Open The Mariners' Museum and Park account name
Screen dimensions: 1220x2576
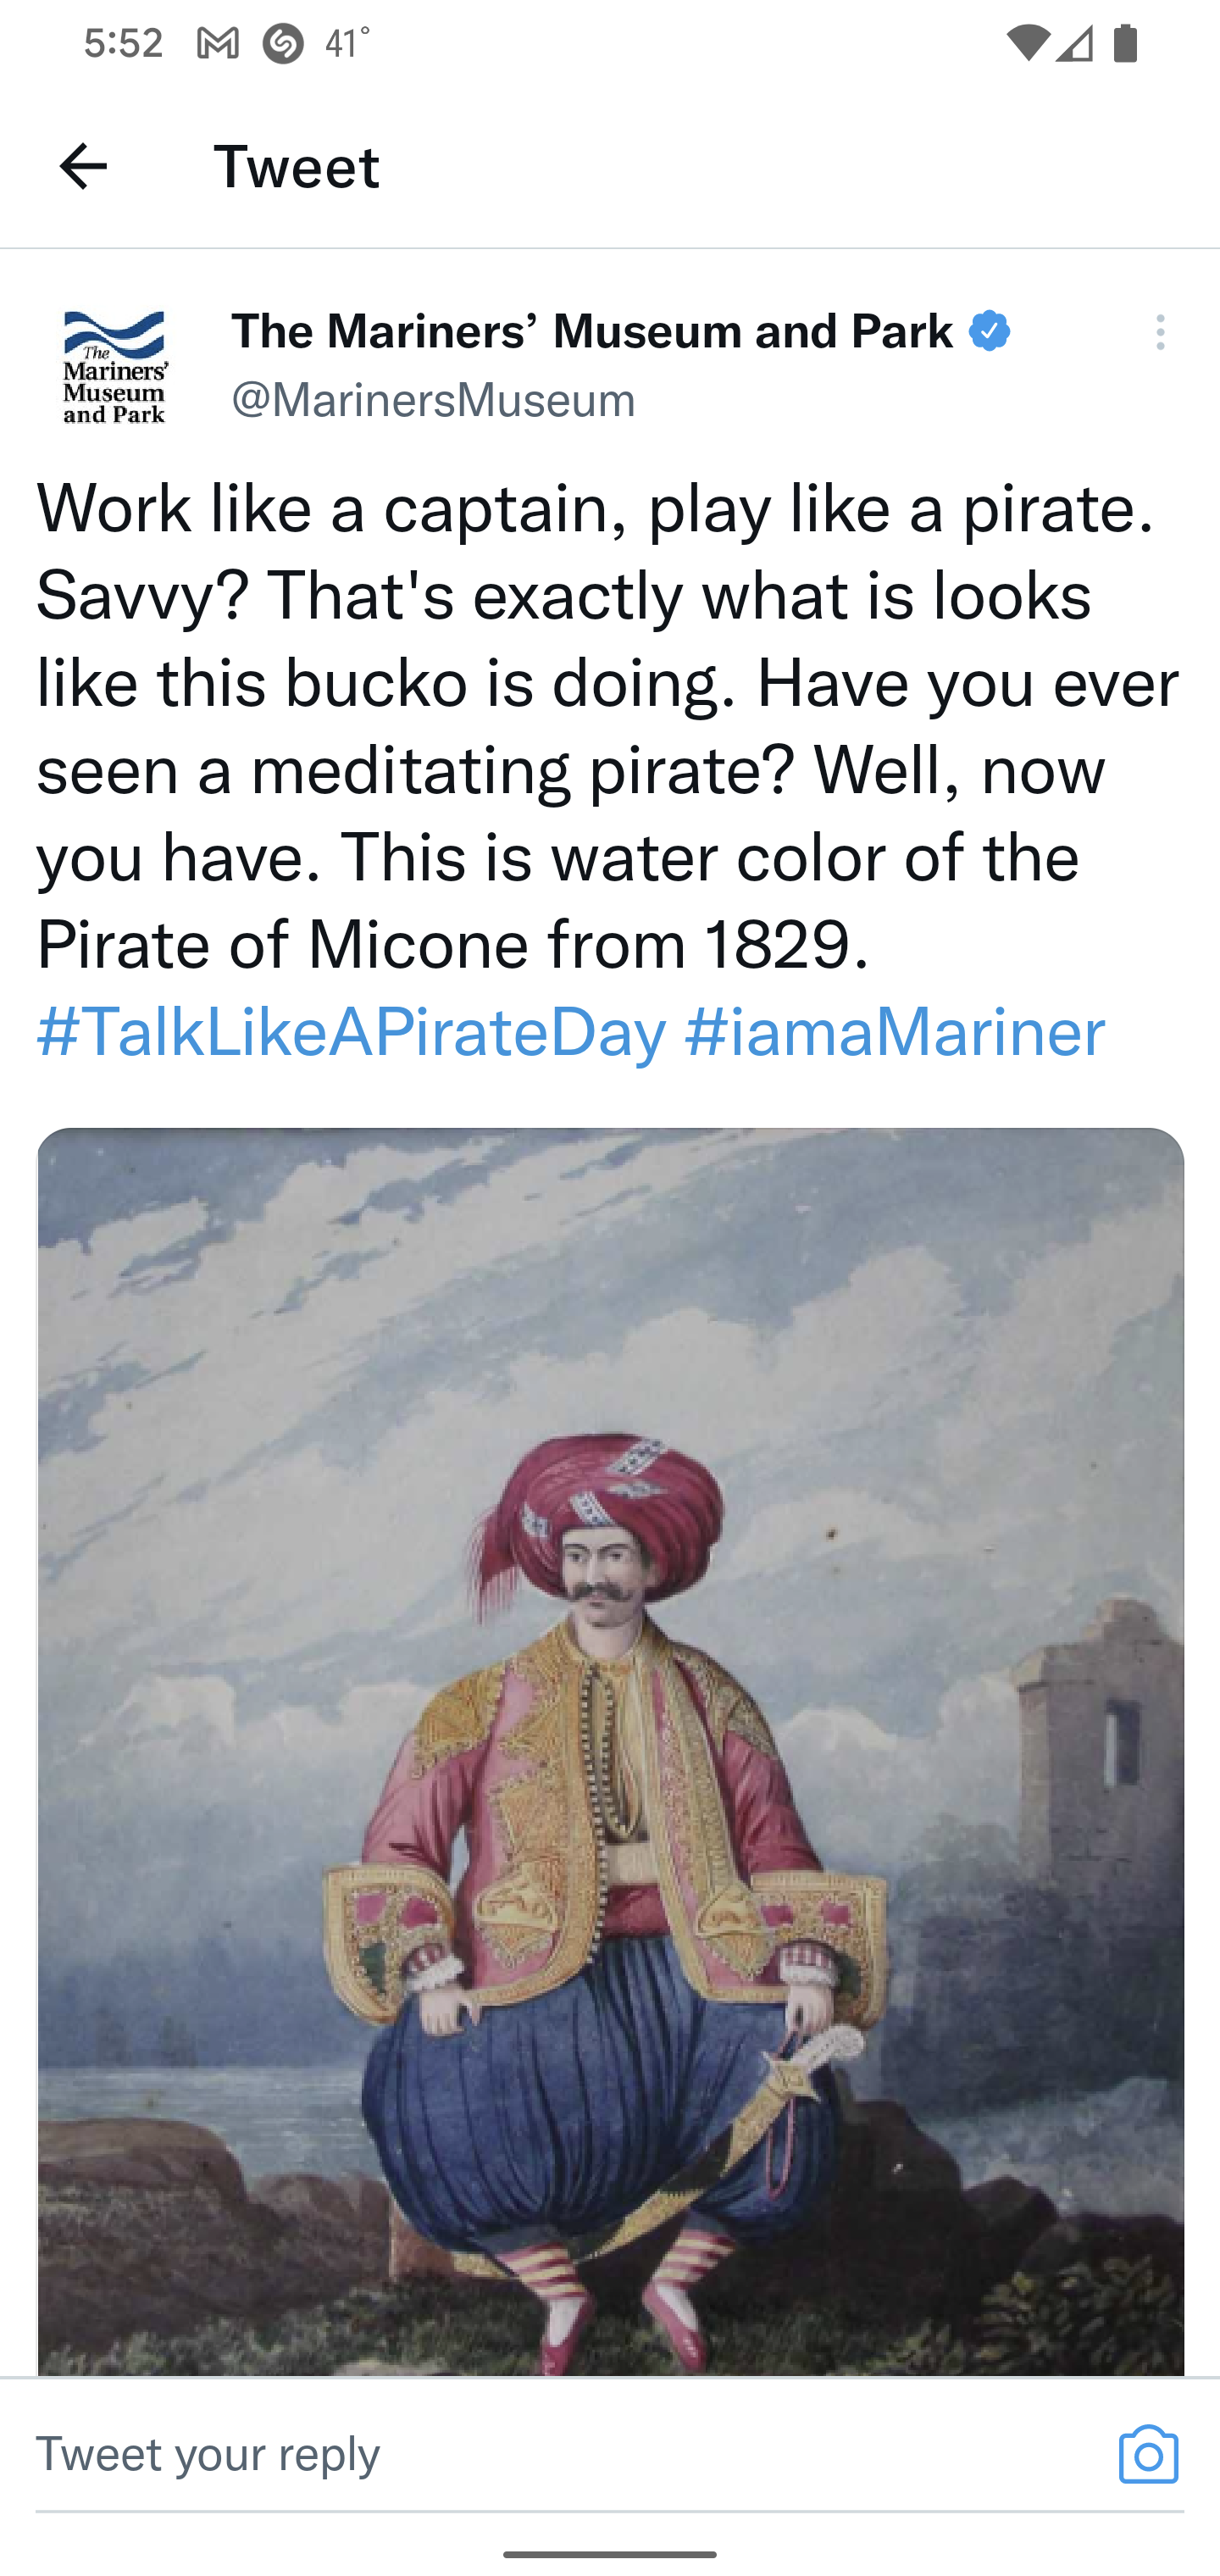[591, 331]
